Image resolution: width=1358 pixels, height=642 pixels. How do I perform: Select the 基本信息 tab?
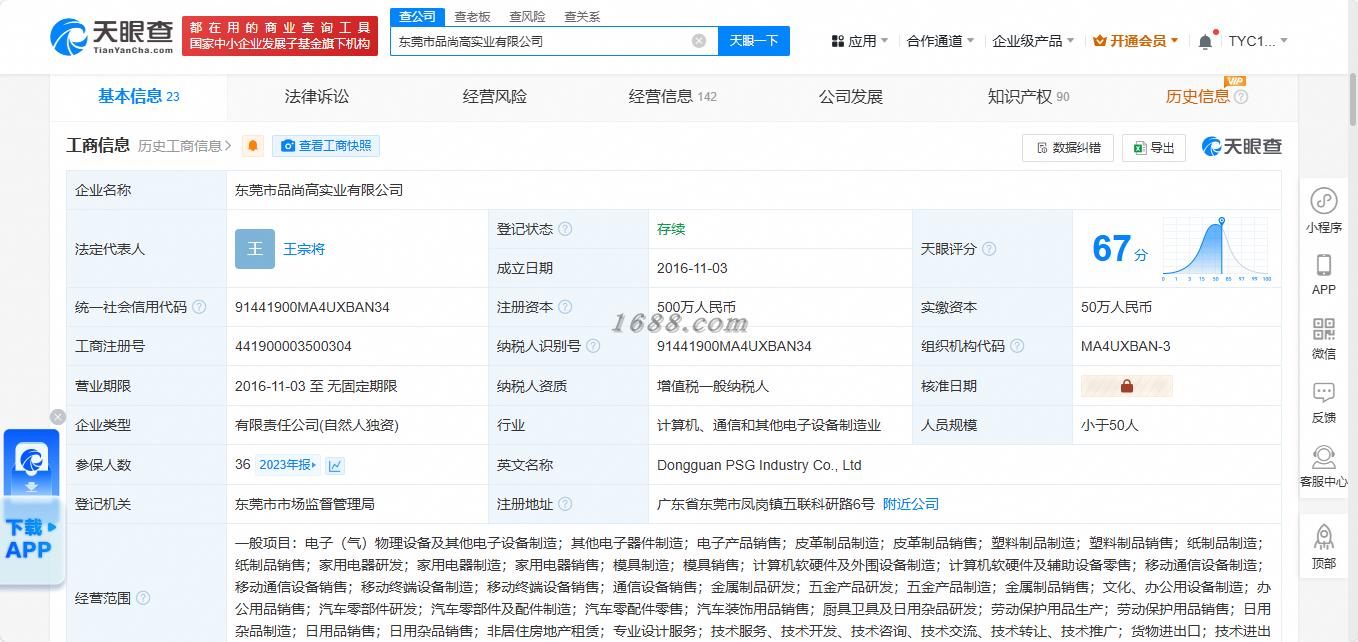[139, 97]
